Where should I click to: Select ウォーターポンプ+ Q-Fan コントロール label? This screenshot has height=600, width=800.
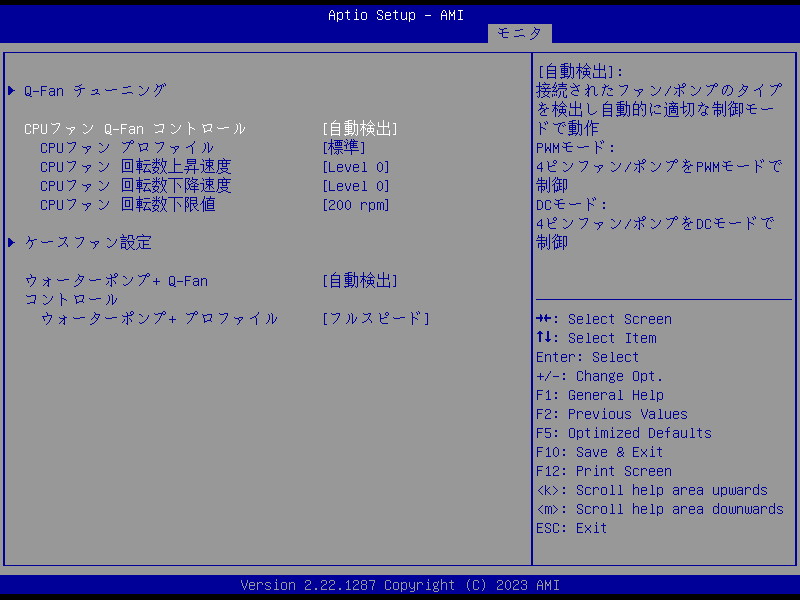116,290
